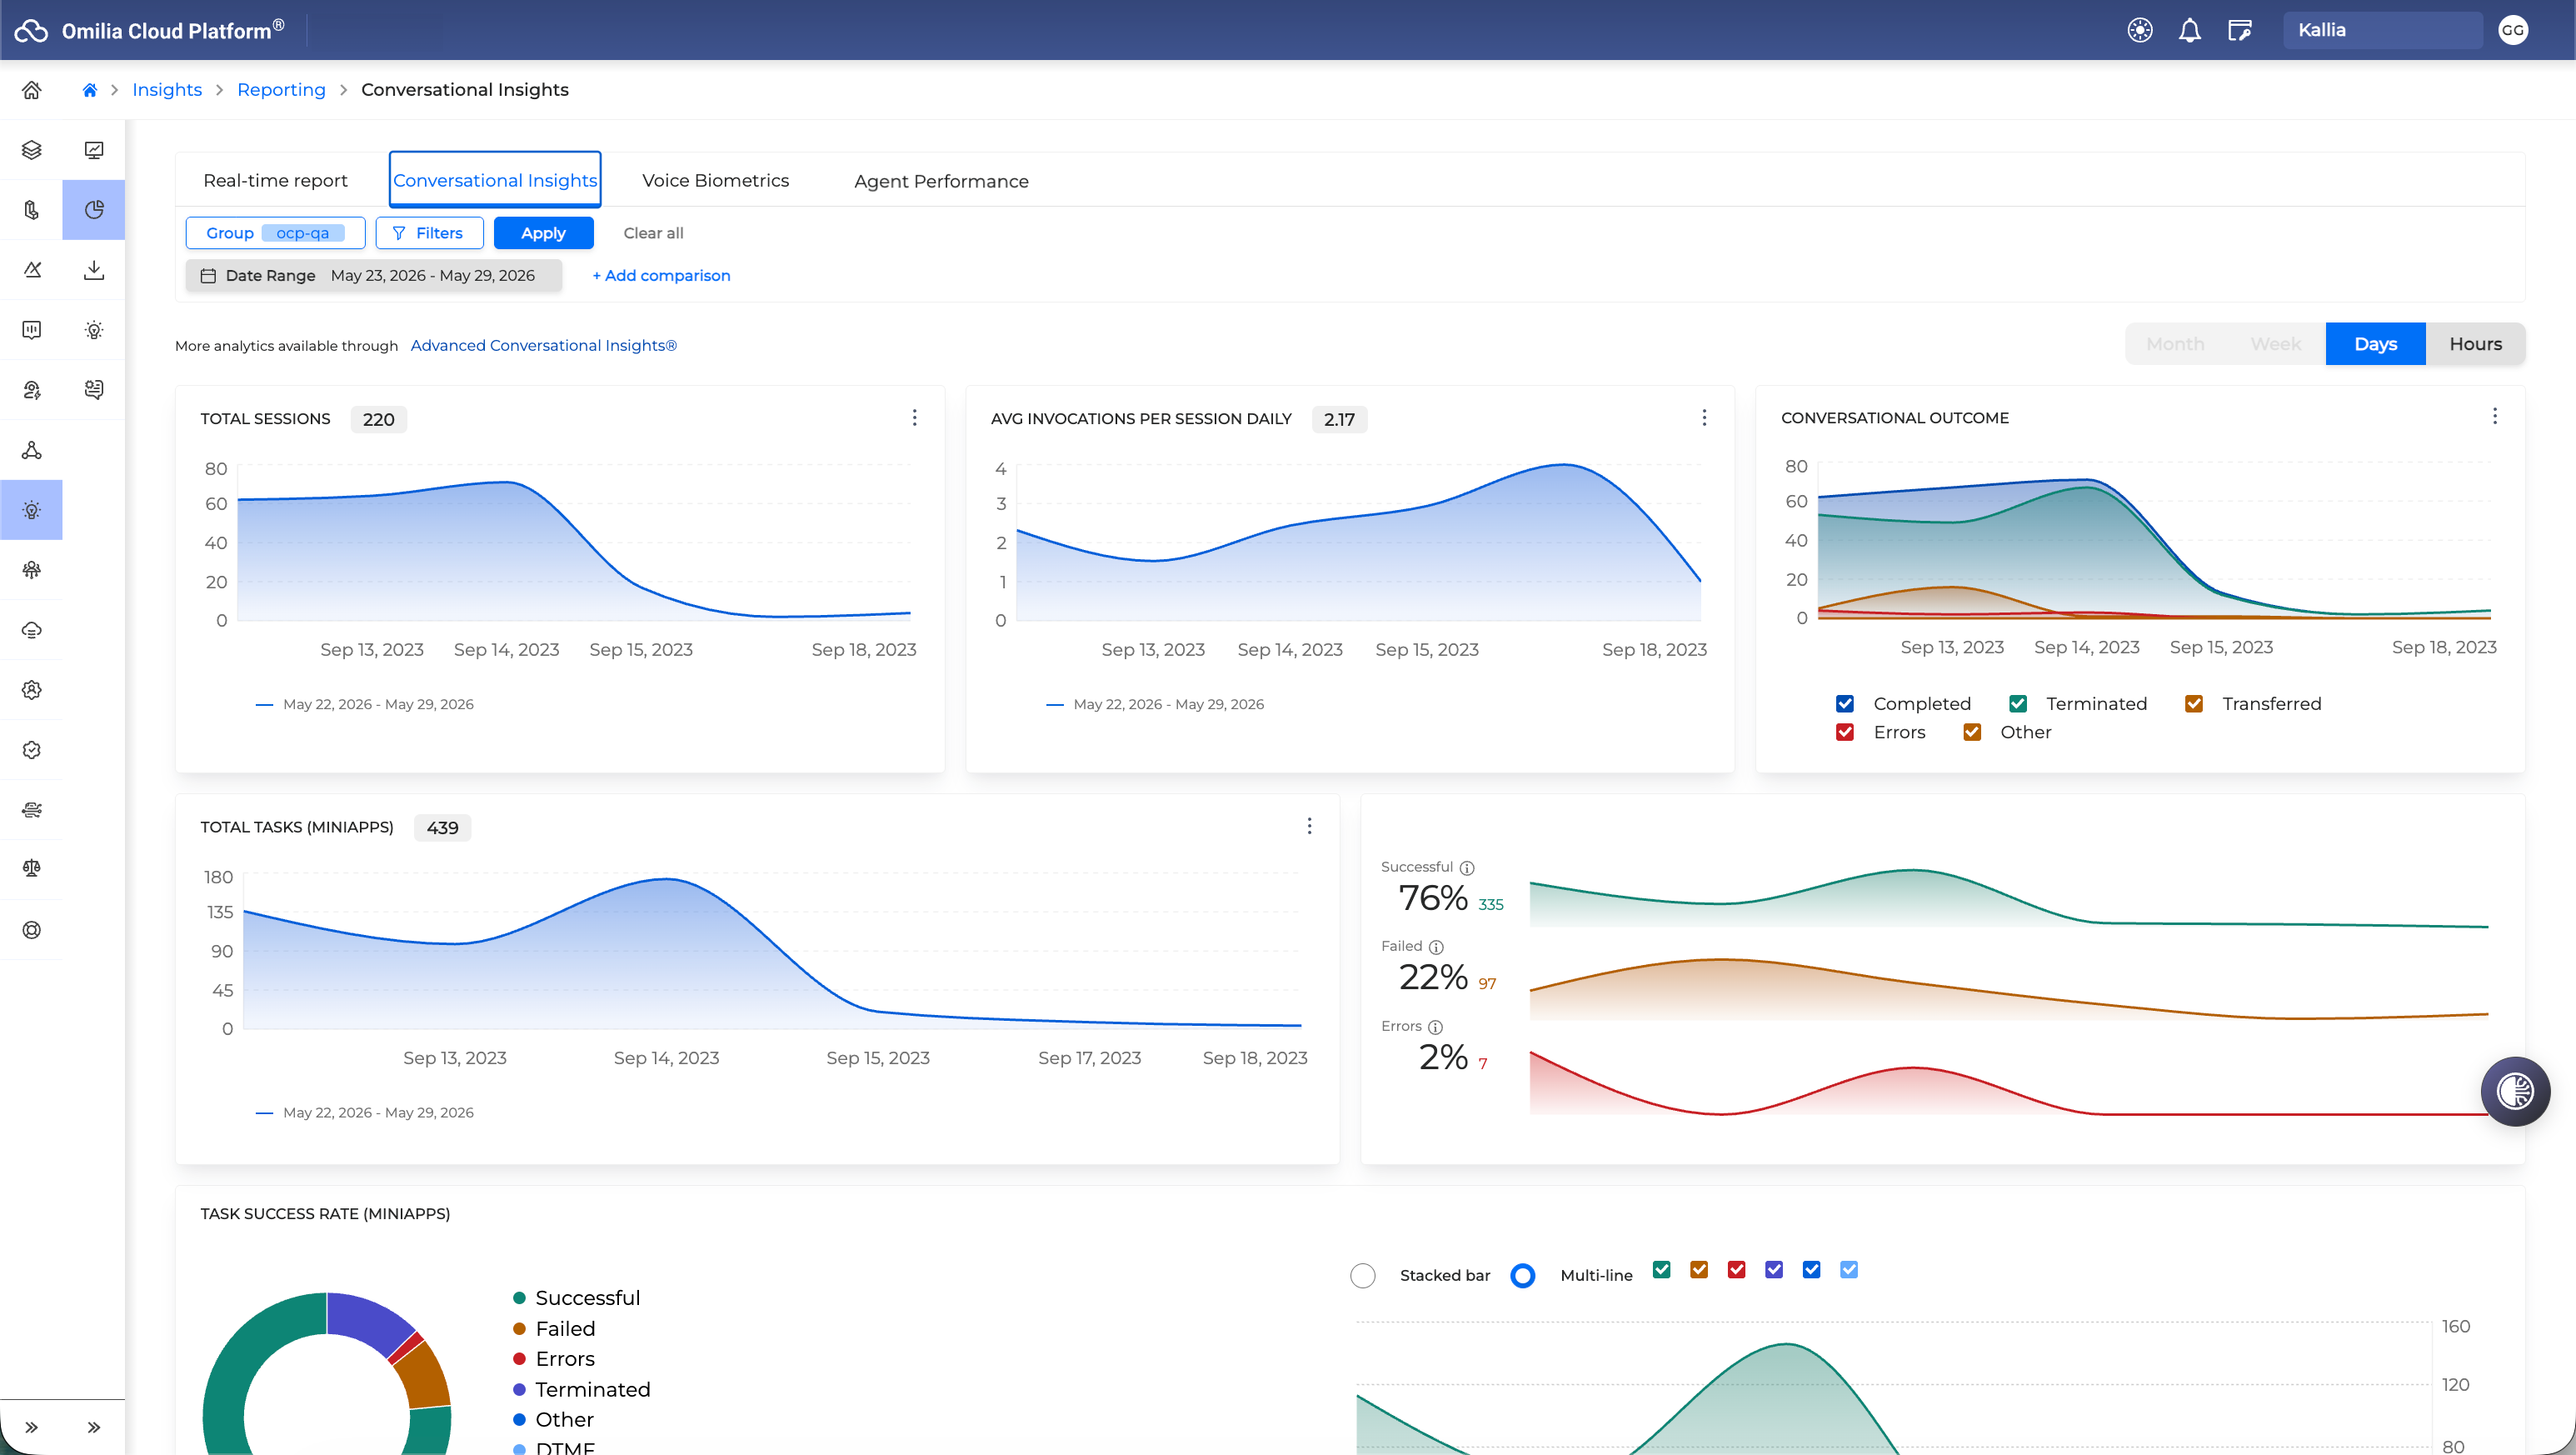The height and width of the screenshot is (1455, 2576).
Task: Toggle the orange series color checkbox
Action: point(1699,1269)
